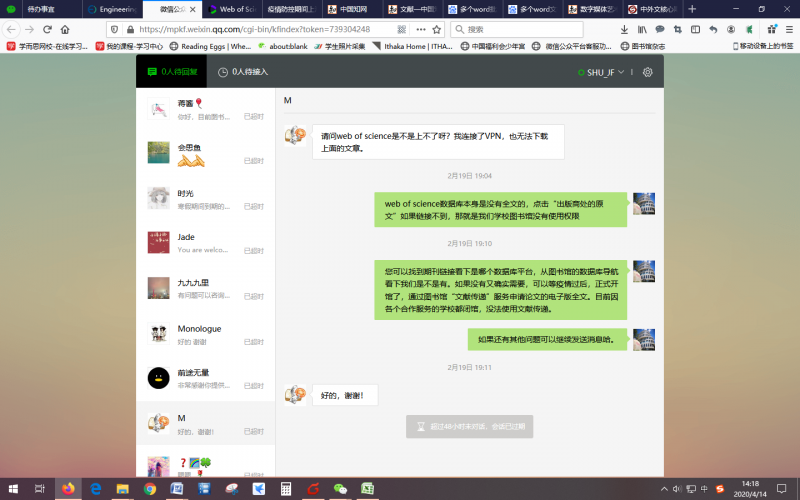Viewport: 800px width, 500px height.
Task: Open Task View on the taskbar
Action: click(40, 489)
